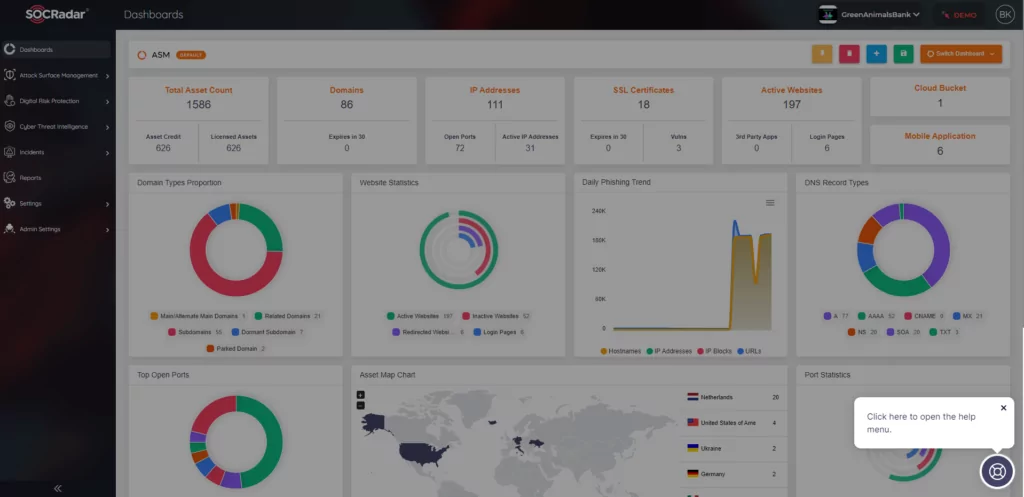Open the Switch Dashboard dropdown
1024x497 pixels.
tap(961, 54)
